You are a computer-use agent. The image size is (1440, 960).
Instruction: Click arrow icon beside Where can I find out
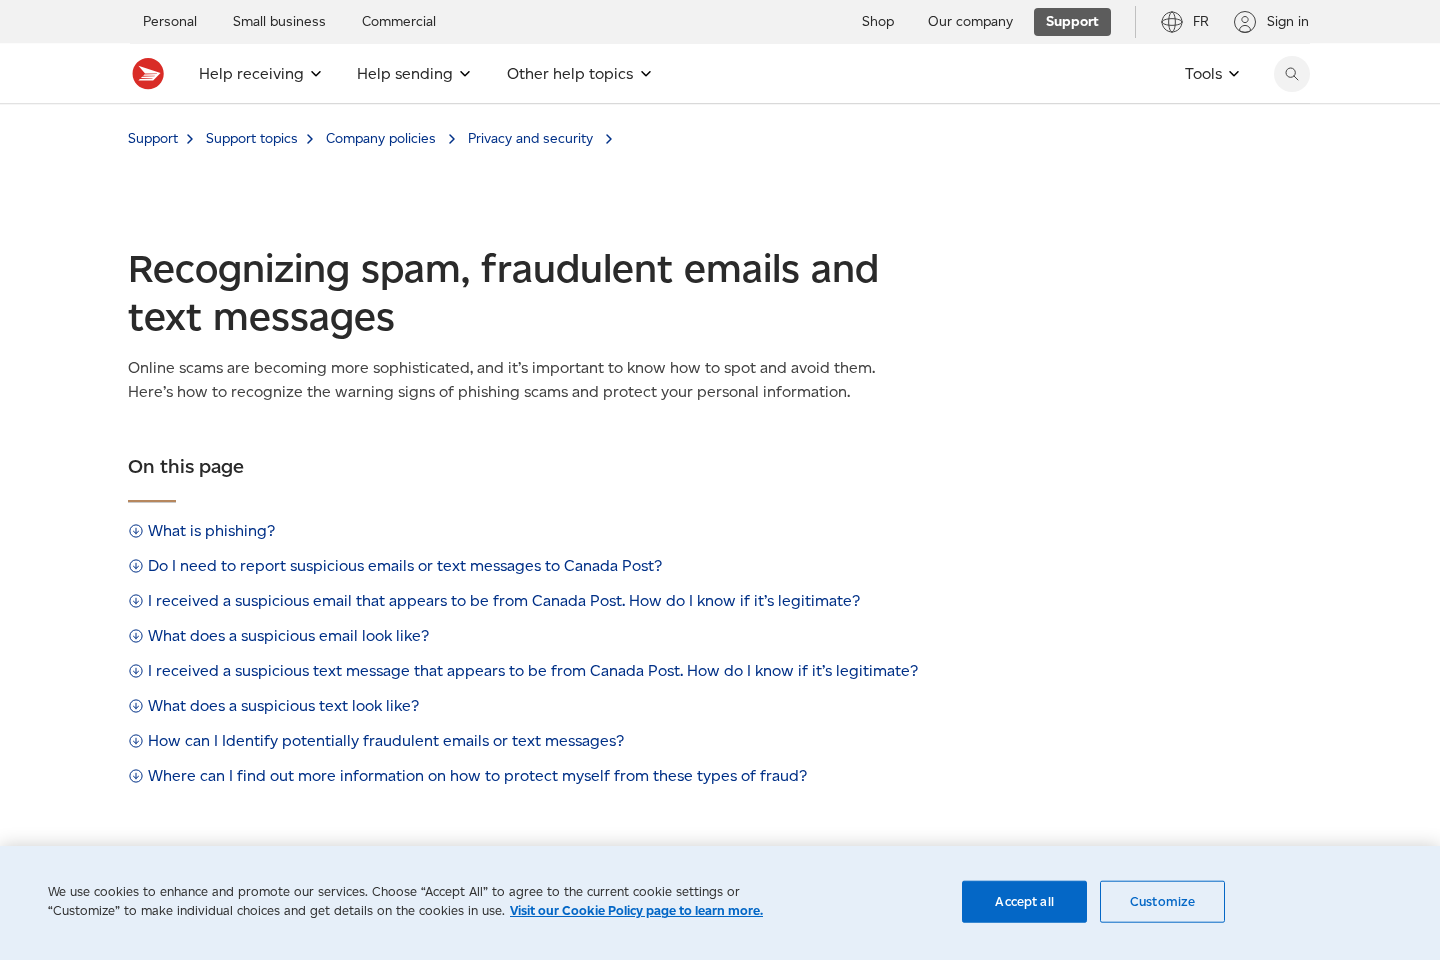[136, 776]
